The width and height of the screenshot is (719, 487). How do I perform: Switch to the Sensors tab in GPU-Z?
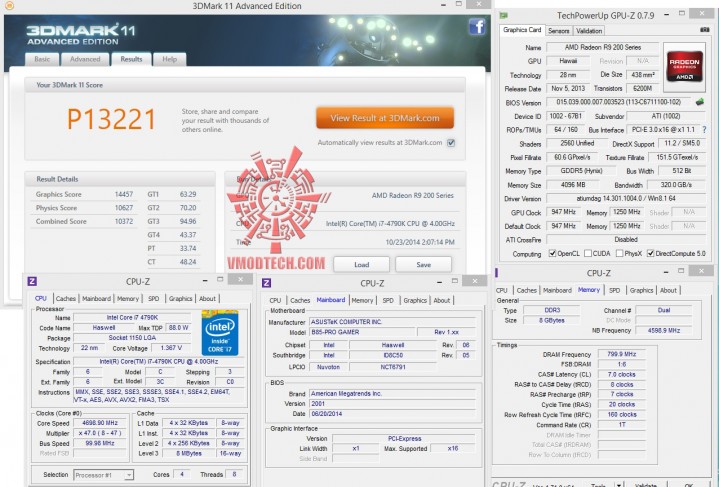559,31
